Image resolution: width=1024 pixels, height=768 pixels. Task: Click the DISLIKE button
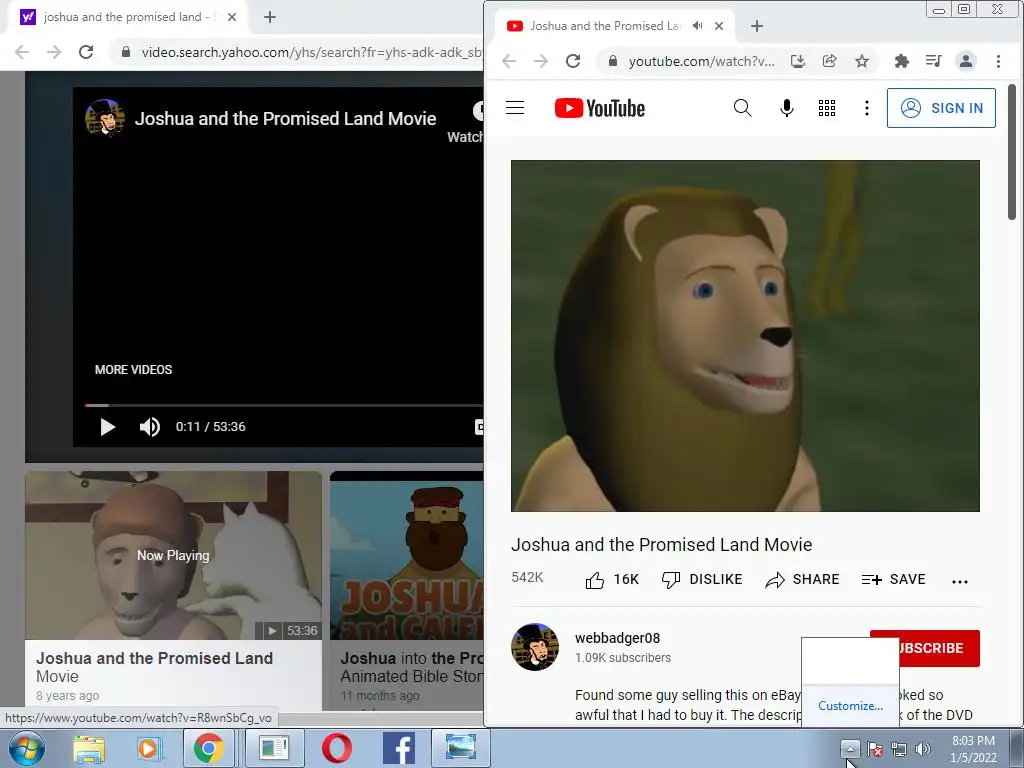[x=702, y=579]
